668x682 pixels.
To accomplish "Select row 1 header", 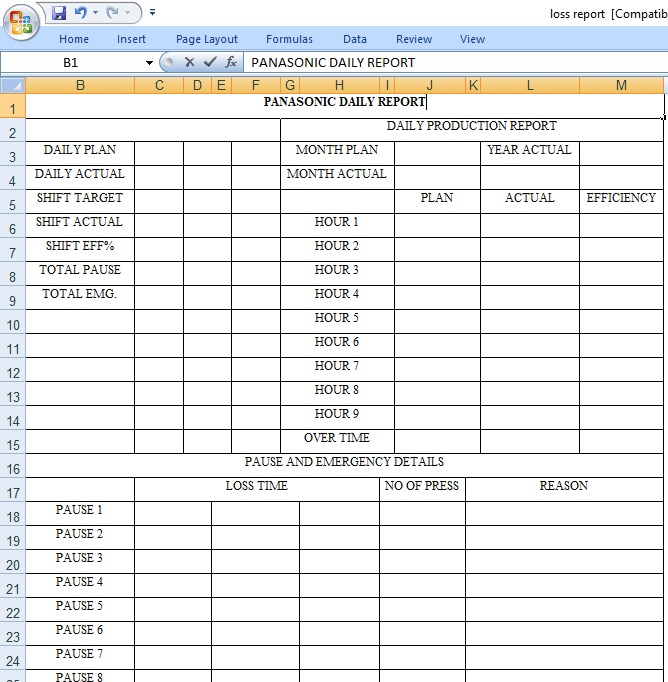I will (13, 106).
